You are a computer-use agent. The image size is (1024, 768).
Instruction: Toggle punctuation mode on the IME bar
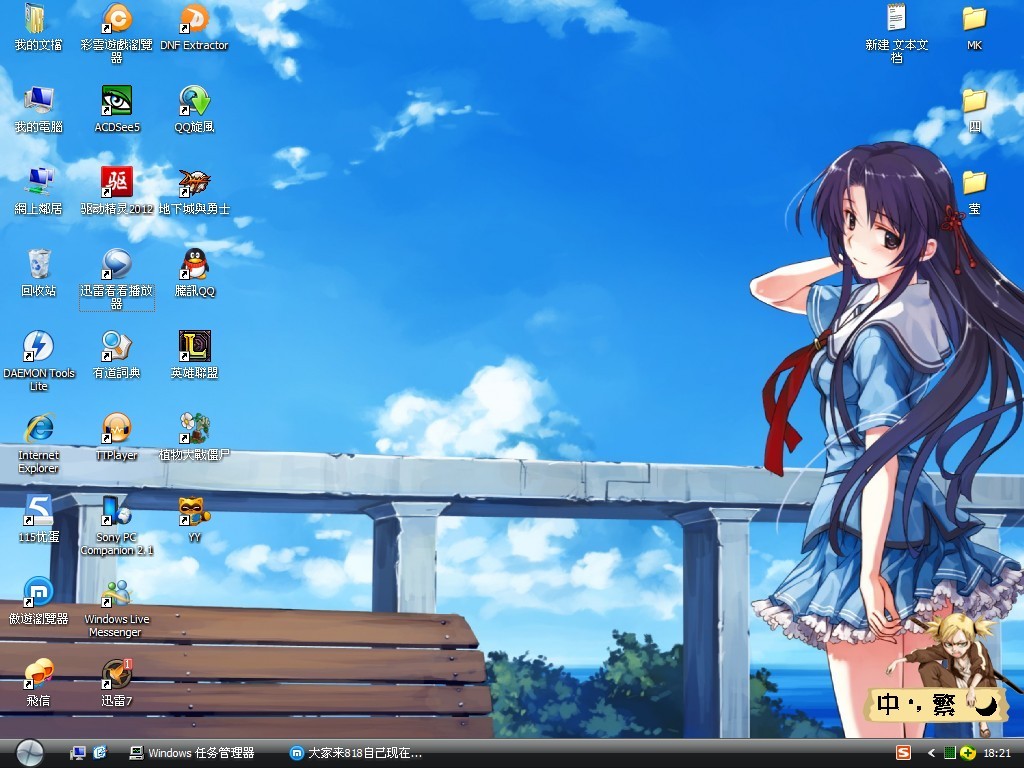click(917, 704)
